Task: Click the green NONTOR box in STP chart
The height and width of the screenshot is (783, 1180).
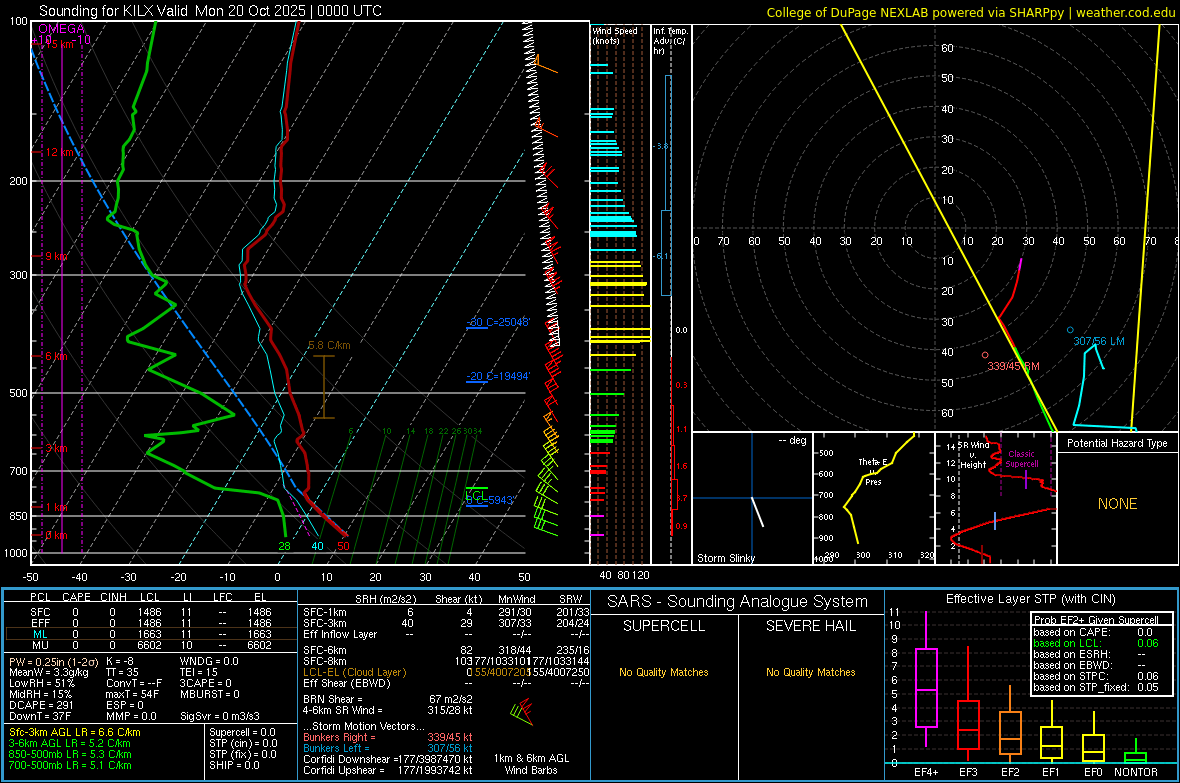Action: point(1136,757)
